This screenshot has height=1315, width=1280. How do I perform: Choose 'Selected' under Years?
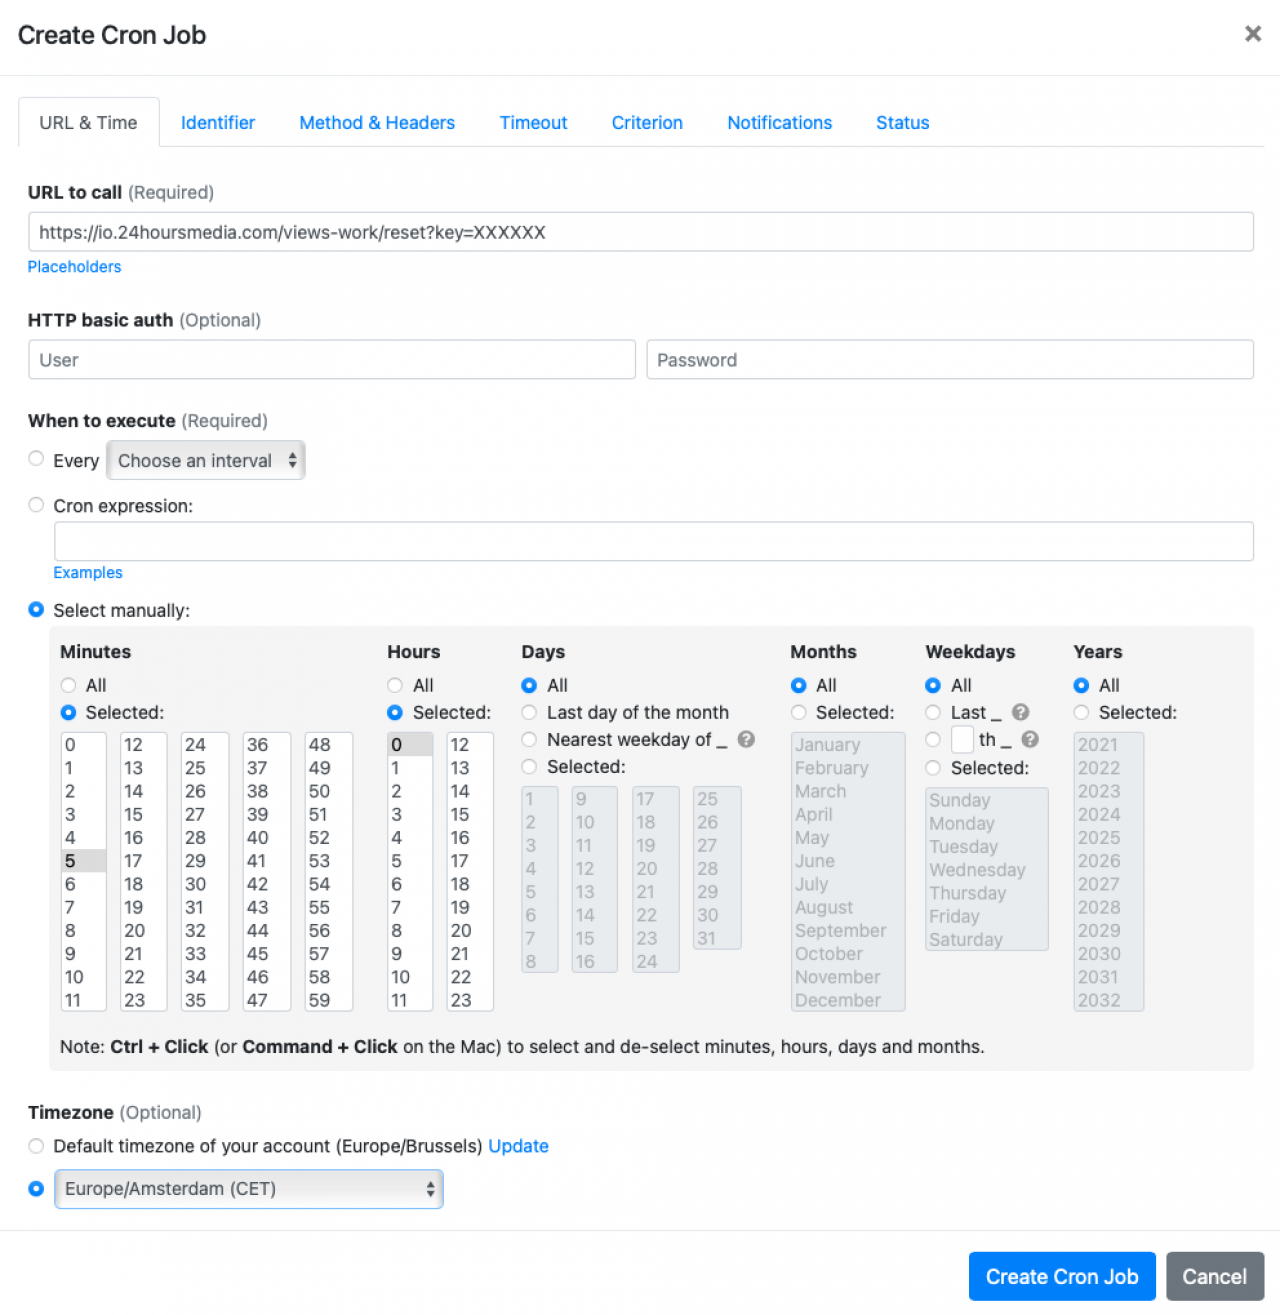click(1081, 712)
